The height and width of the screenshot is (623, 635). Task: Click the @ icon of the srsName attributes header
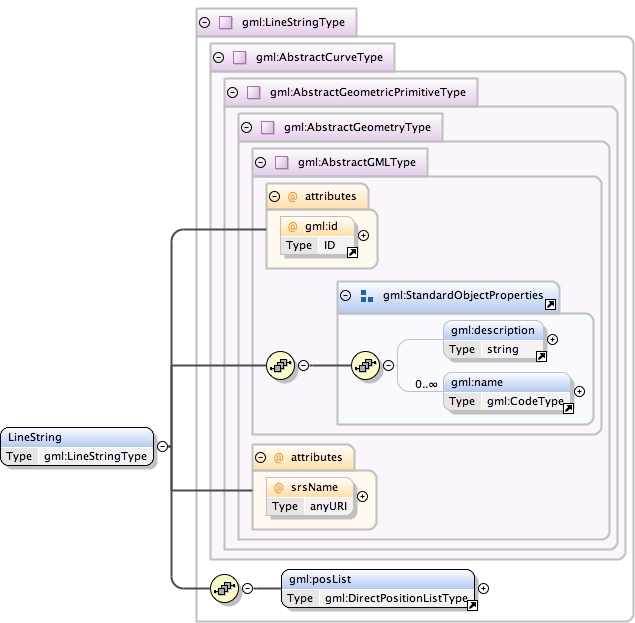point(279,458)
